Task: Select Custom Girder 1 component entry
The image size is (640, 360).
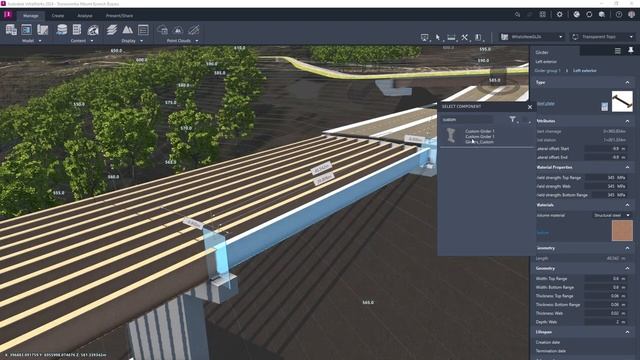Action: coord(486,136)
